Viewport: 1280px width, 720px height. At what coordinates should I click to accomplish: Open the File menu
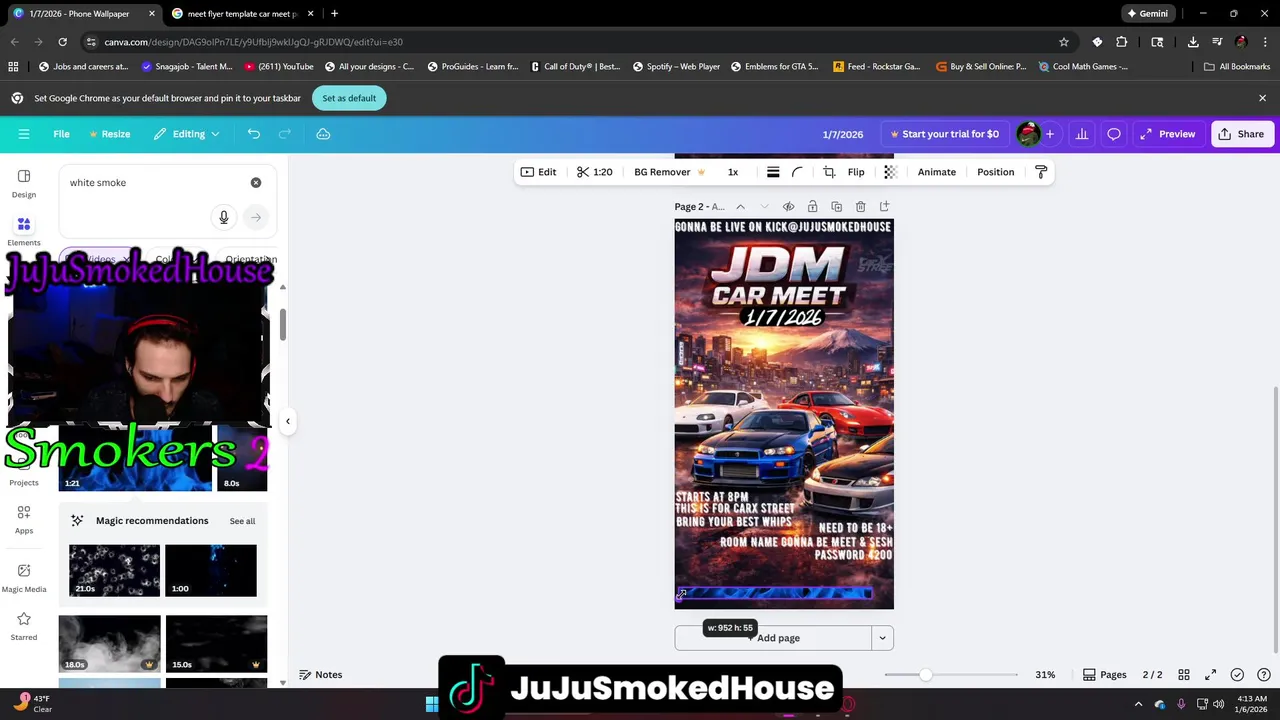coord(61,134)
